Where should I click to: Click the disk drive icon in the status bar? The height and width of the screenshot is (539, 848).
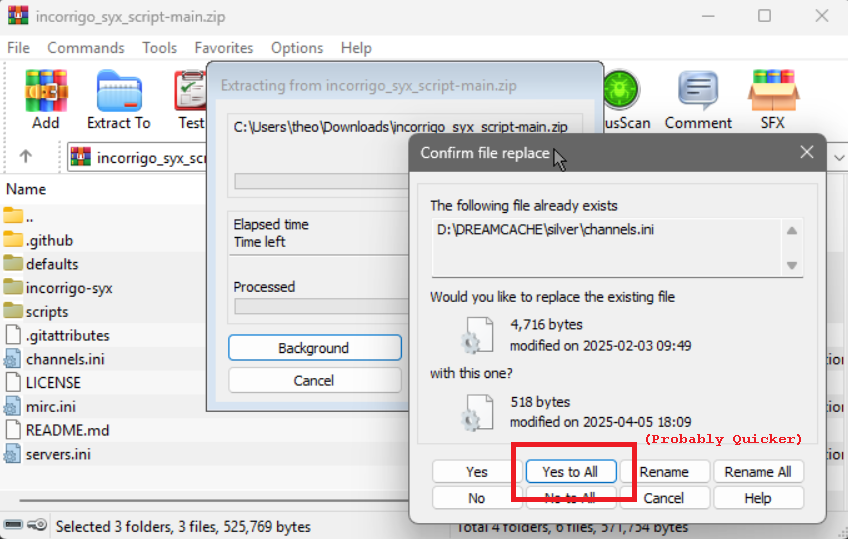[x=14, y=525]
